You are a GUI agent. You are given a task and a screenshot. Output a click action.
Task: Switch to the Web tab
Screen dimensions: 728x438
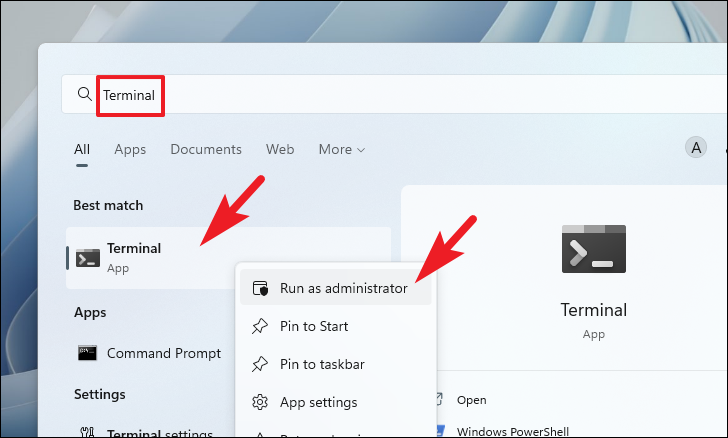click(x=280, y=150)
